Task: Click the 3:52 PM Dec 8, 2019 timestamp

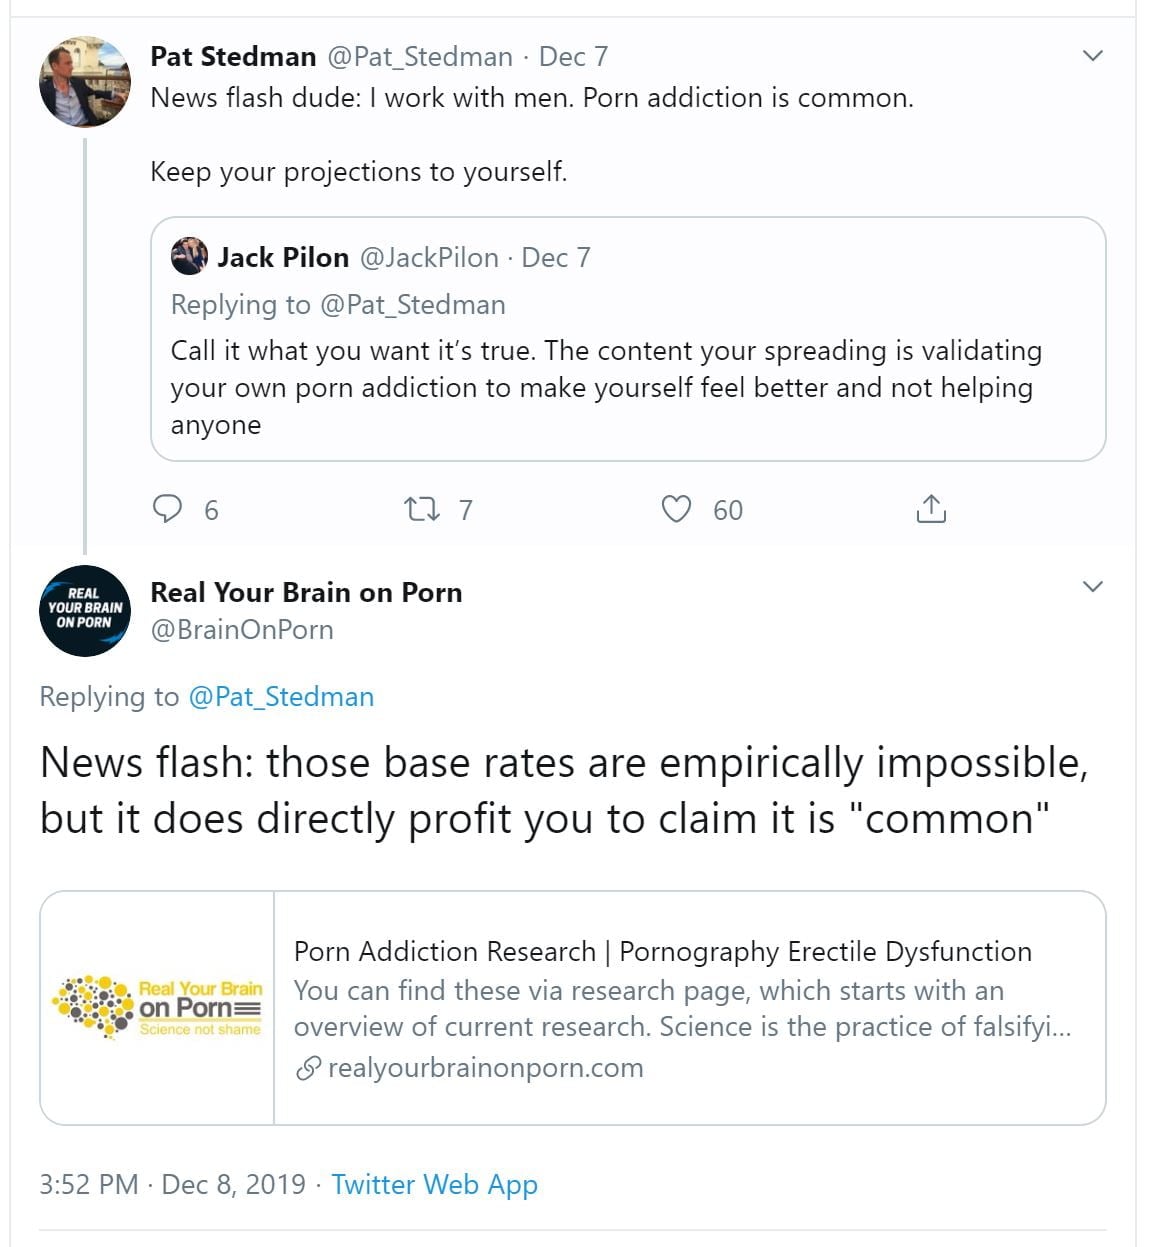Action: pyautogui.click(x=172, y=1185)
